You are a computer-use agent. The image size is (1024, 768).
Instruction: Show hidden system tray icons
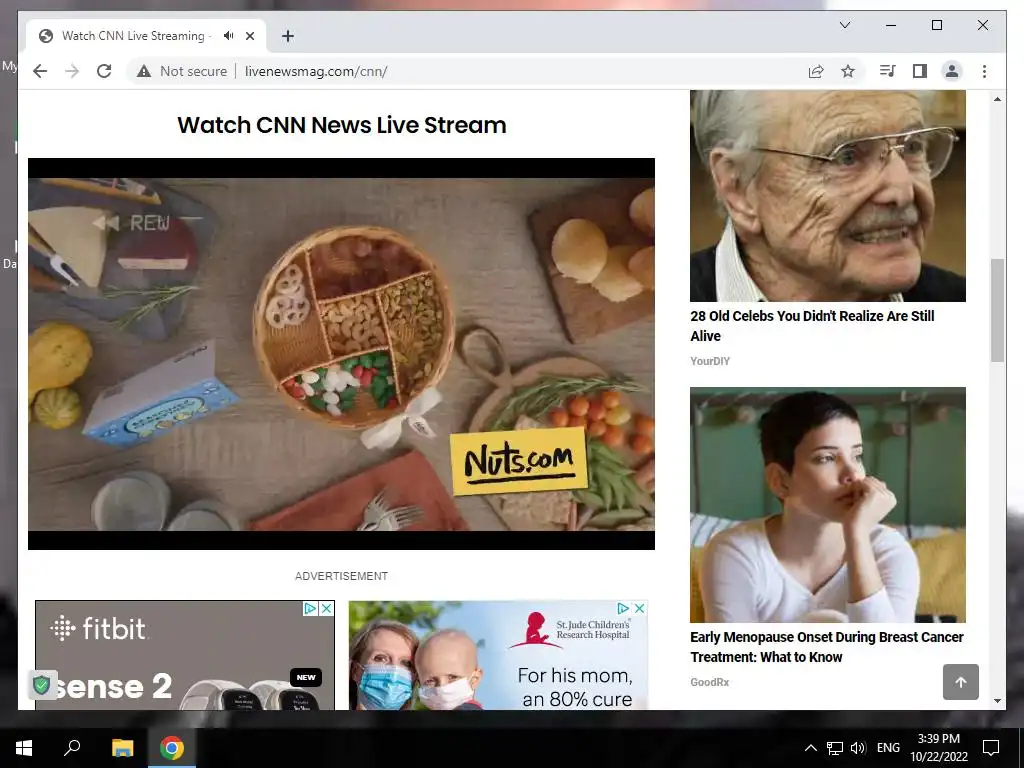point(810,748)
